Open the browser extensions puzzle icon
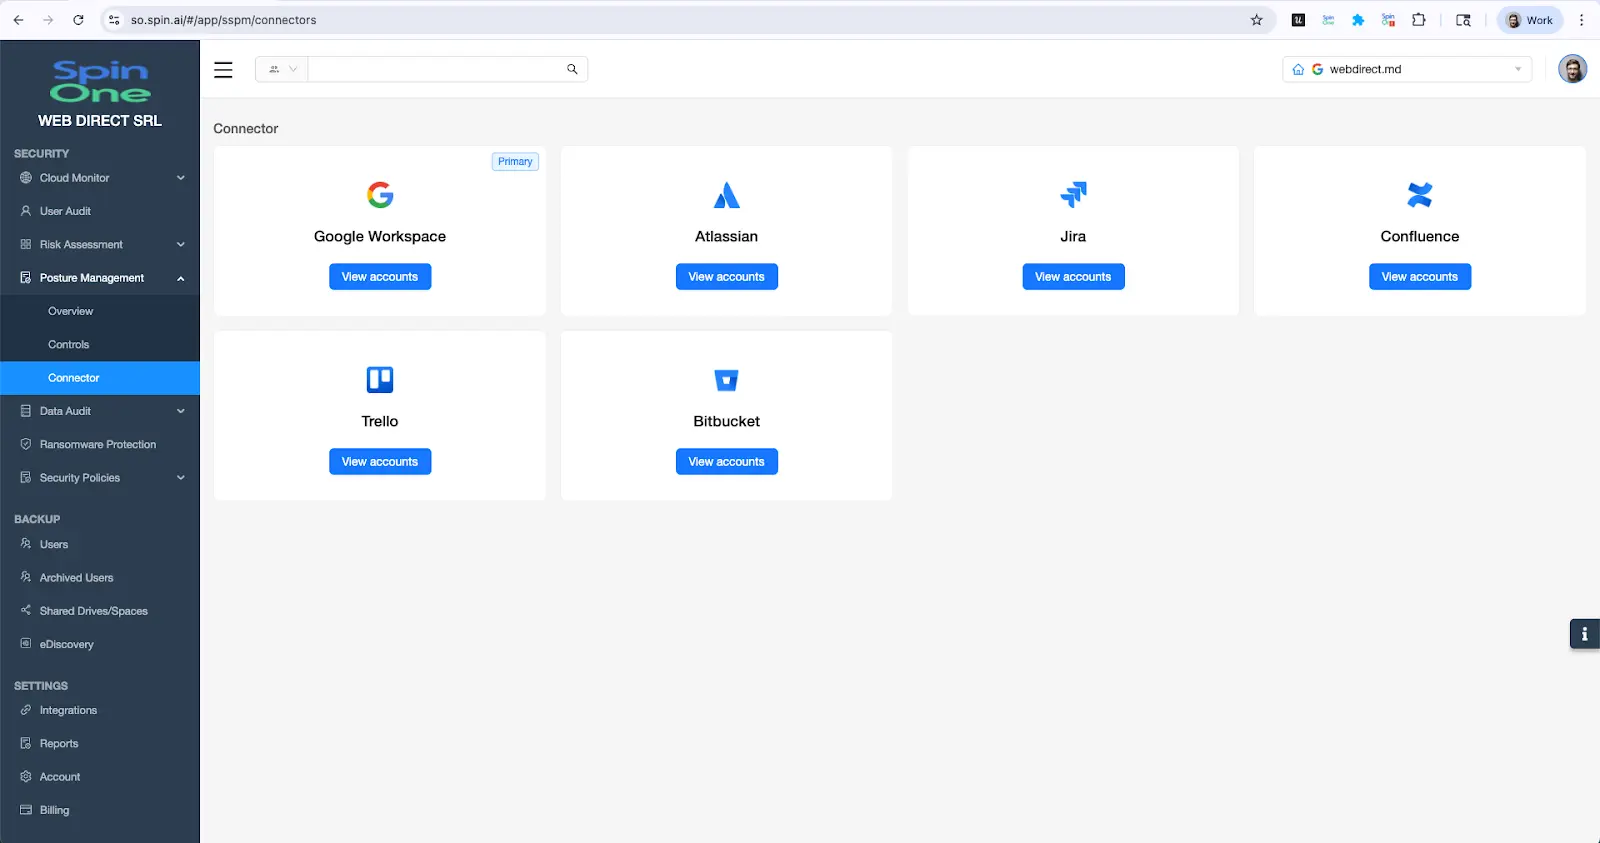 (x=1418, y=20)
